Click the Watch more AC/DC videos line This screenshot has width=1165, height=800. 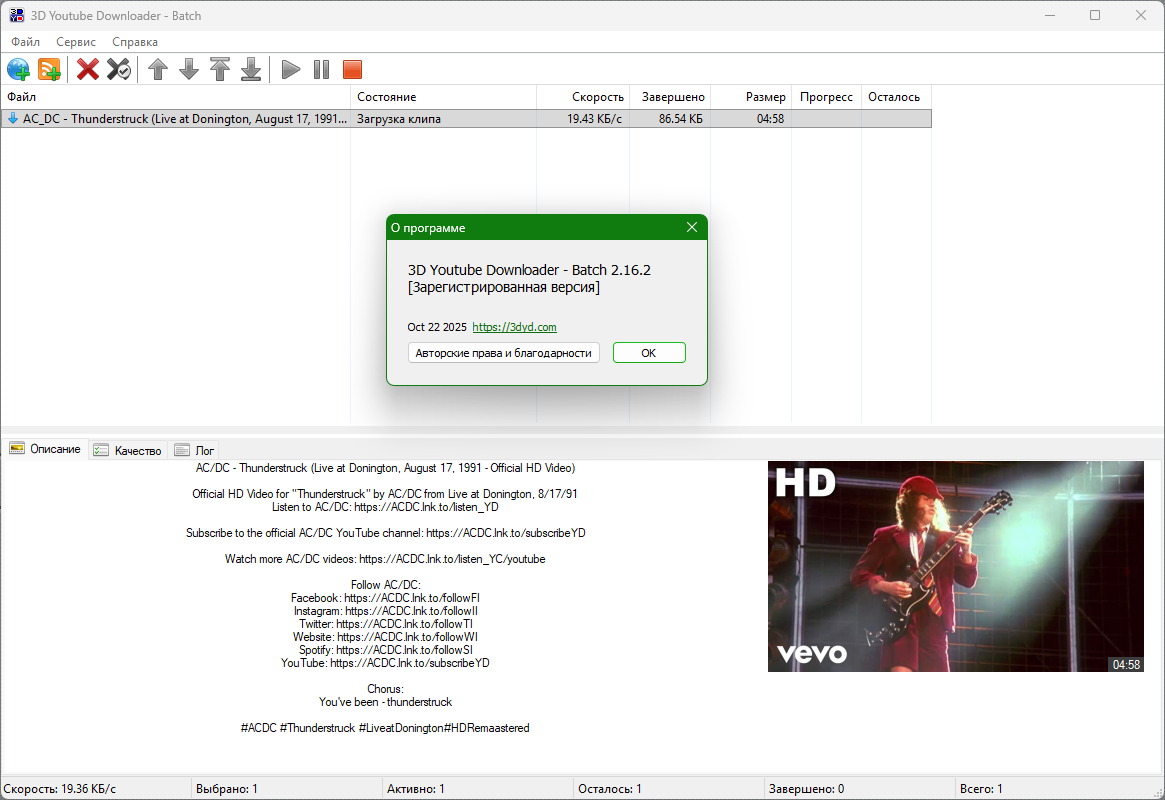coord(385,559)
